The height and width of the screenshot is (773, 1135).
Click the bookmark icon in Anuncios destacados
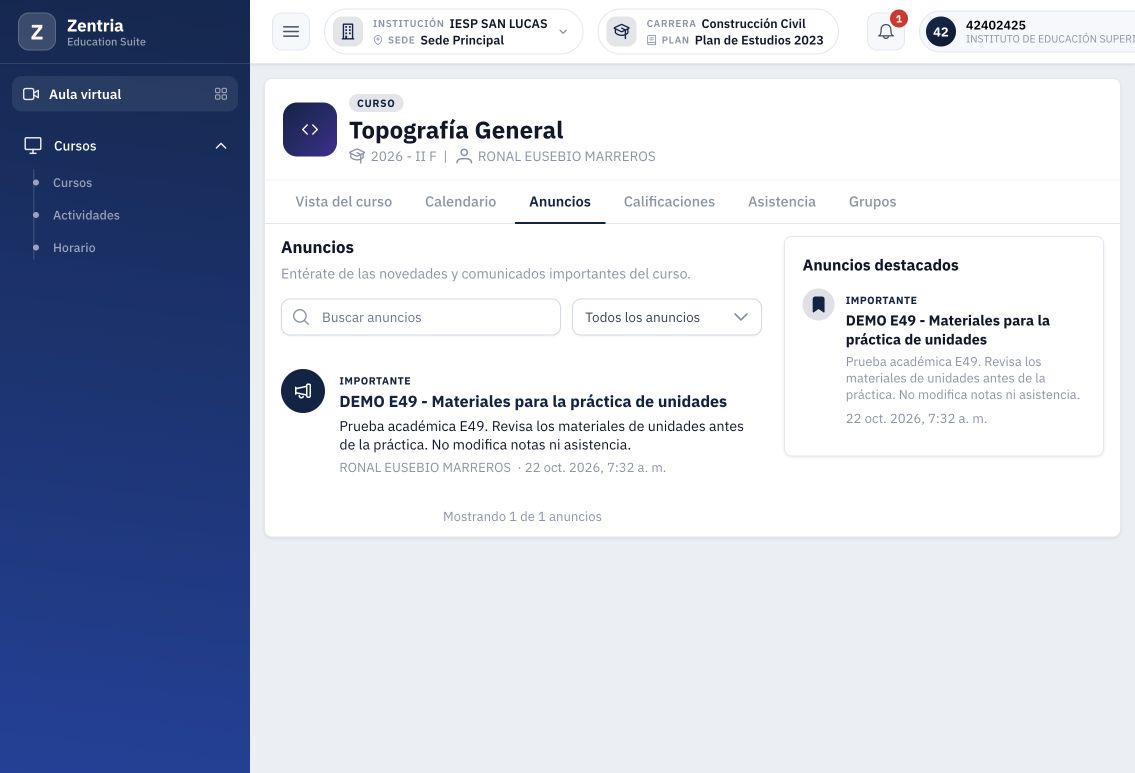pos(818,304)
